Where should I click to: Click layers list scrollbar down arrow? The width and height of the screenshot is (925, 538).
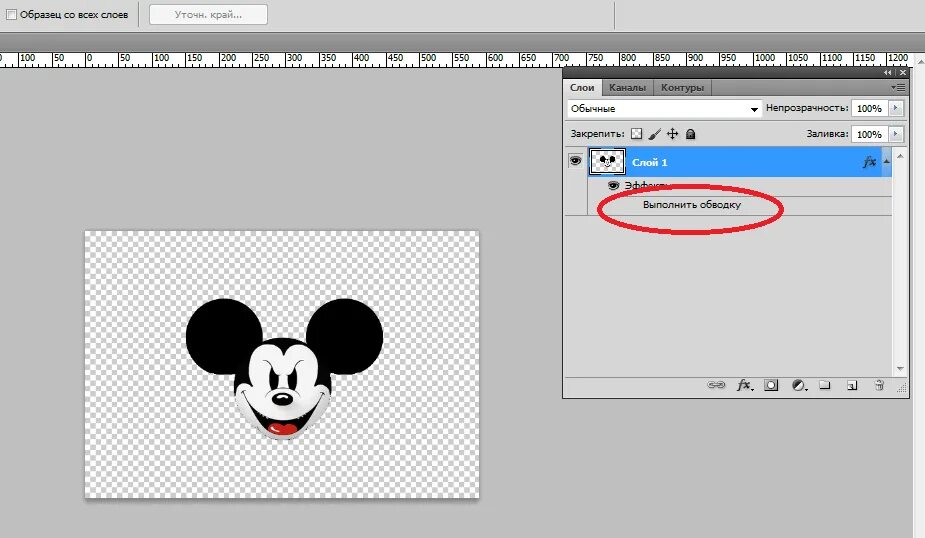pyautogui.click(x=900, y=369)
